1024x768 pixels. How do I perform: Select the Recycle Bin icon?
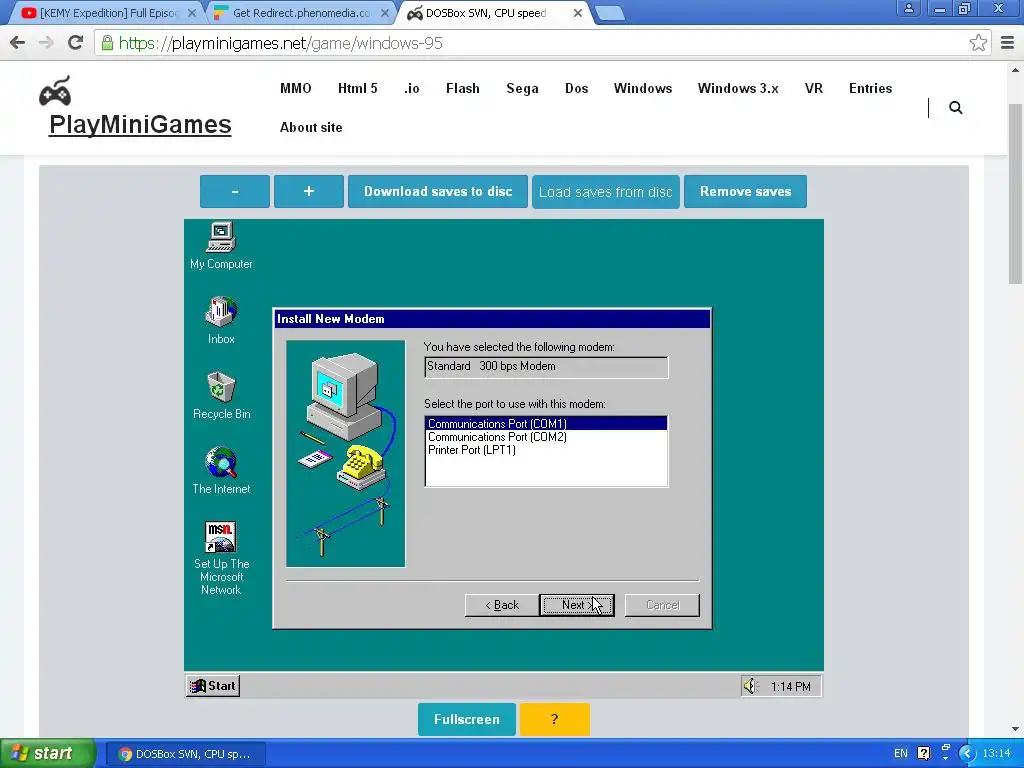221,395
